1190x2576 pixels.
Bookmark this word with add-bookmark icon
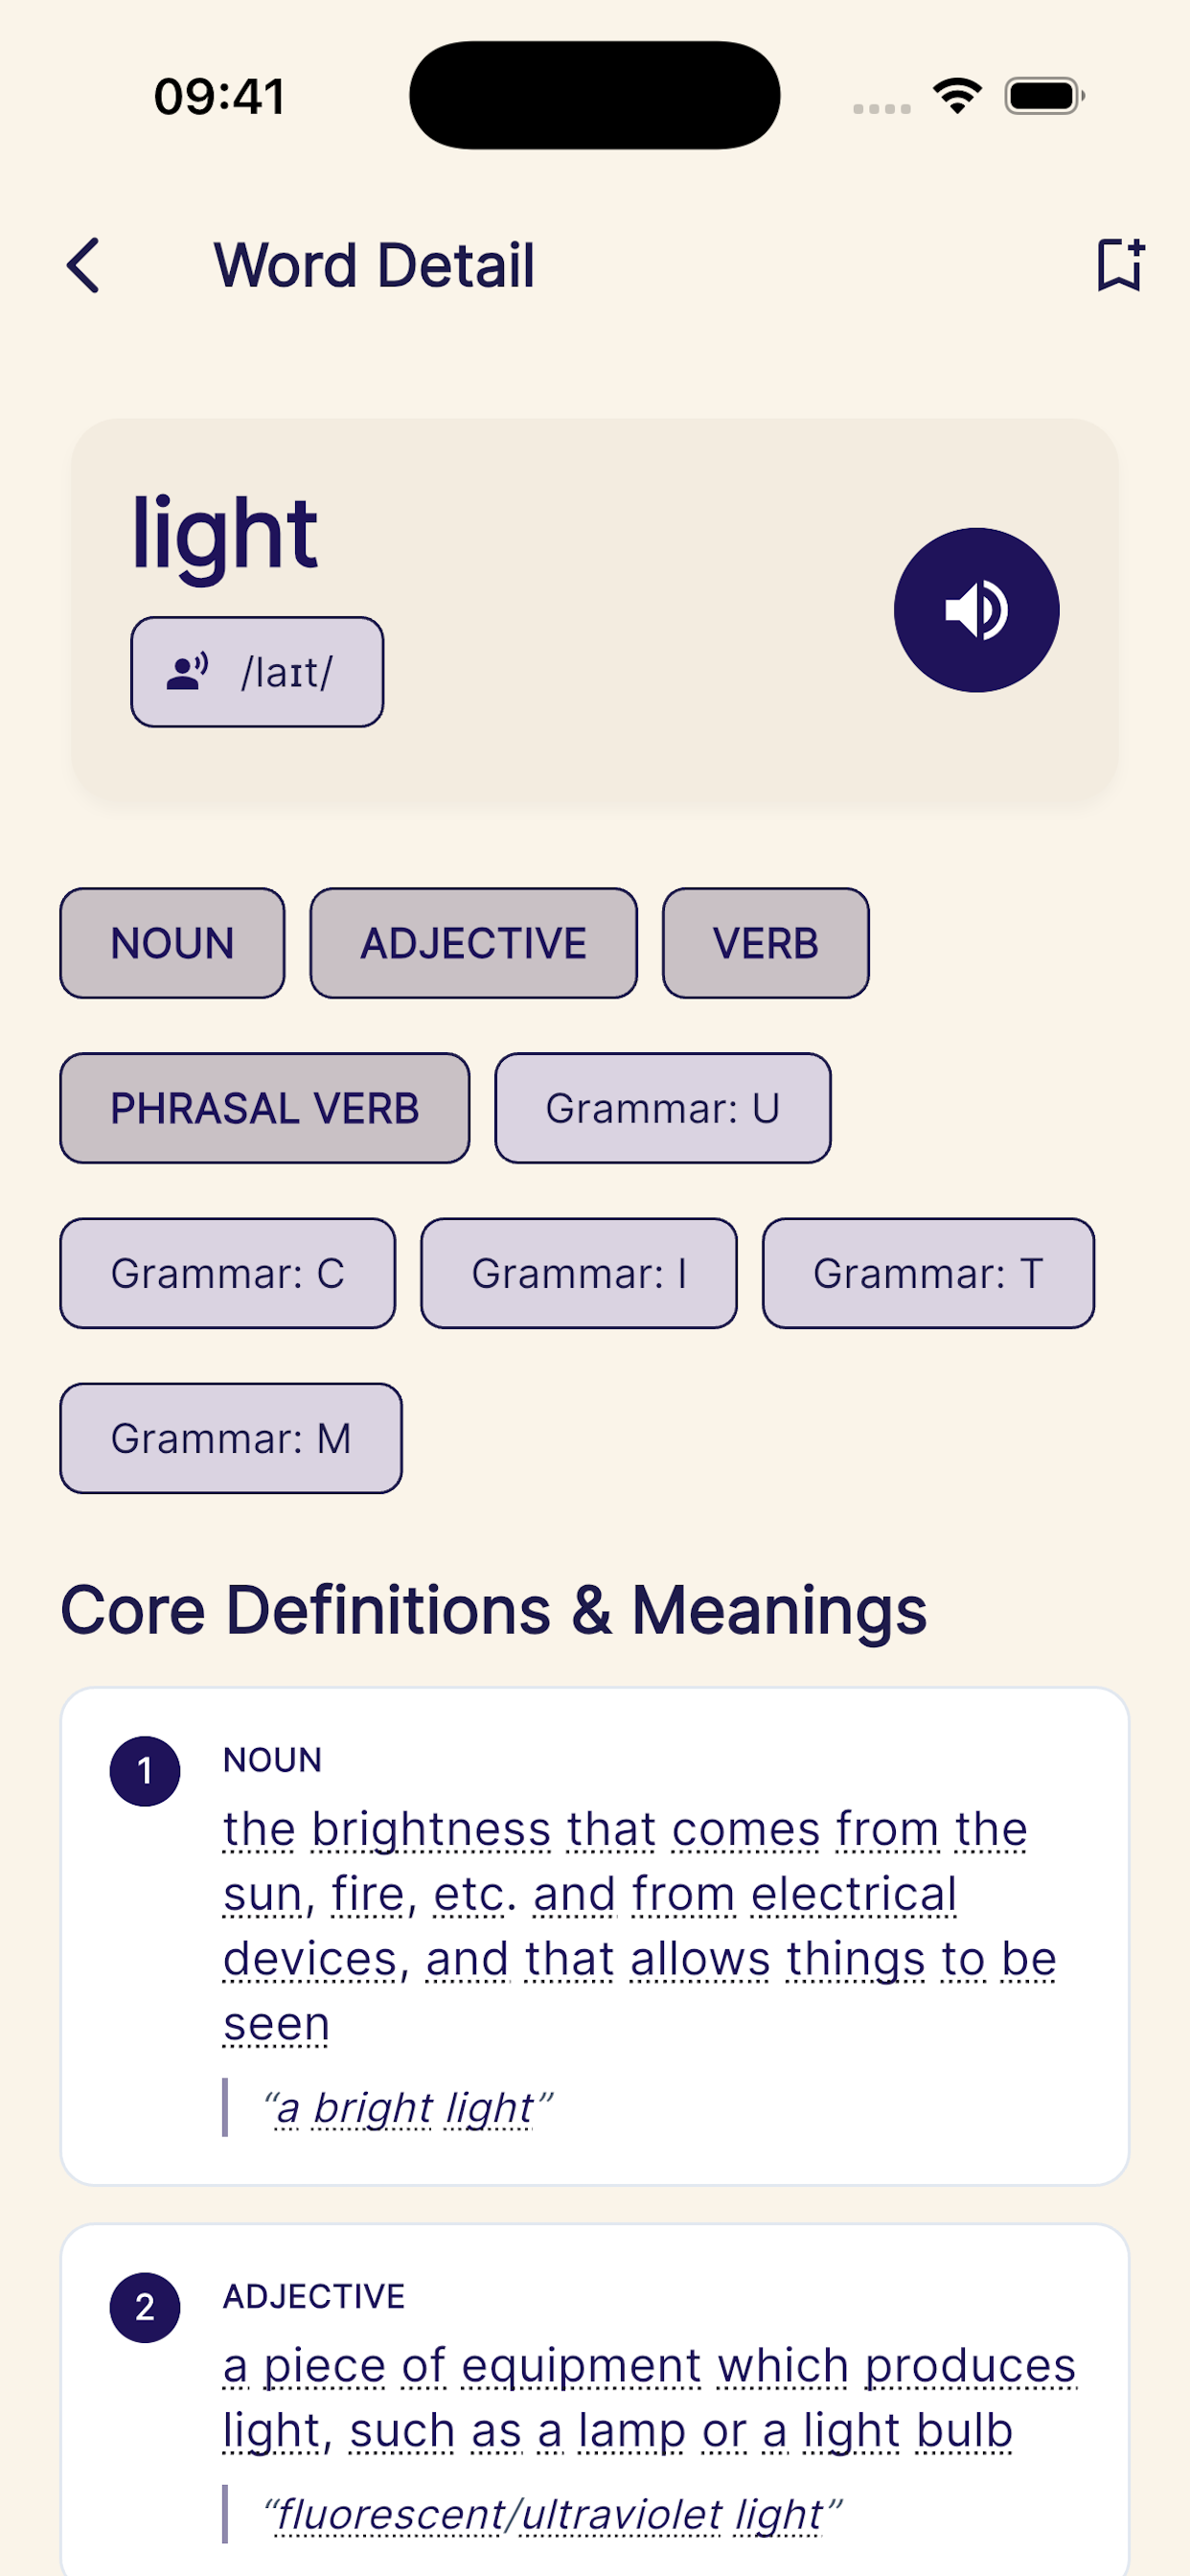click(1120, 265)
